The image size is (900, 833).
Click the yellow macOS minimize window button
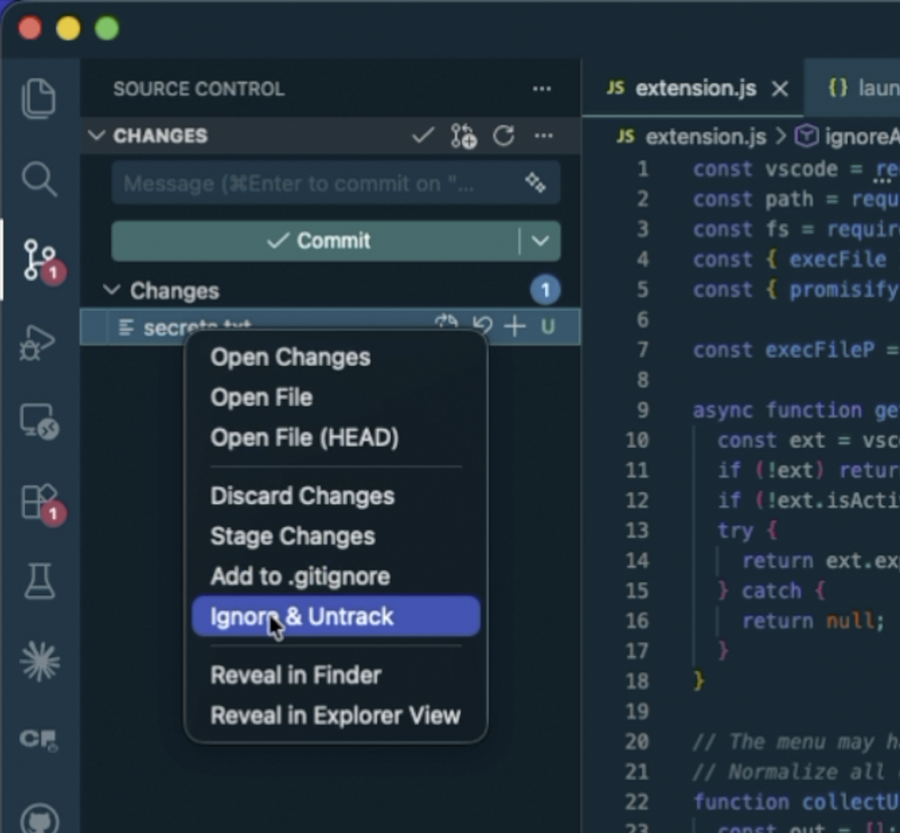68,28
